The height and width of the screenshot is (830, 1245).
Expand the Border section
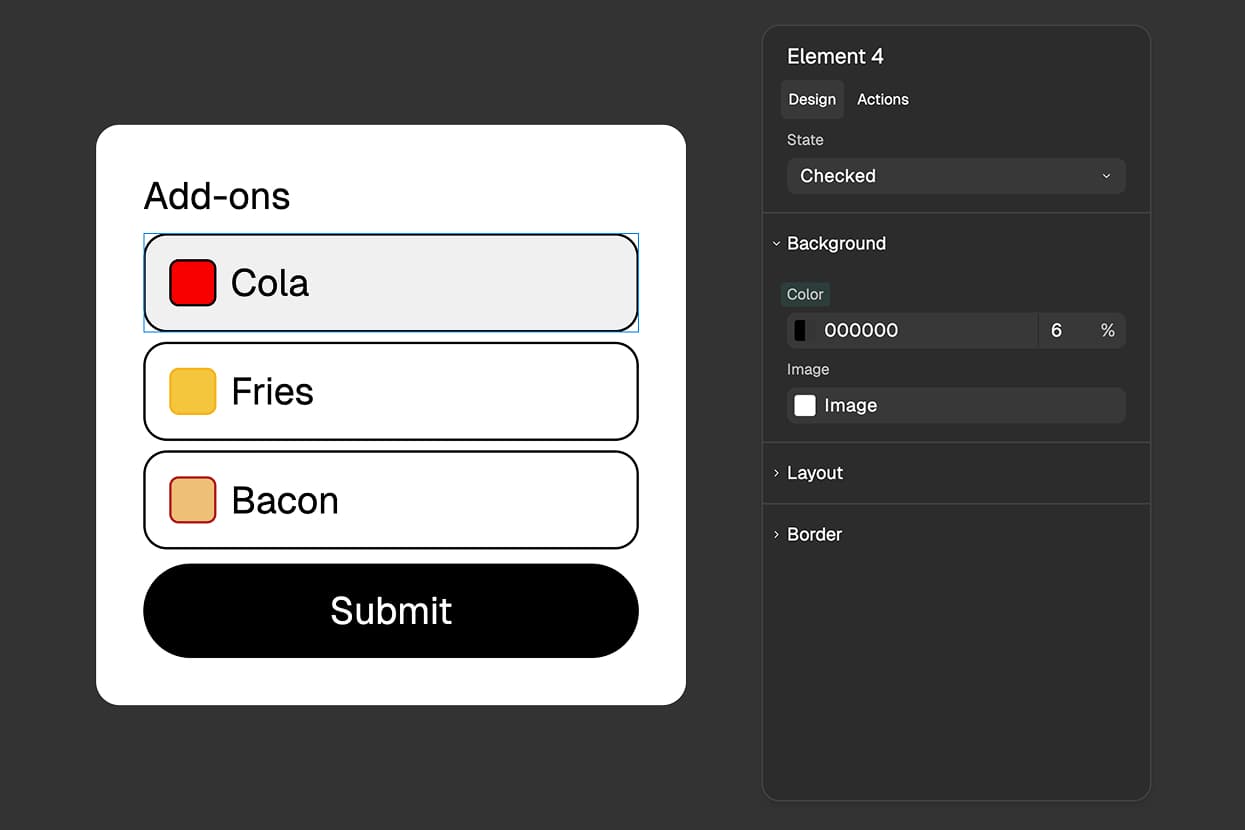(x=813, y=534)
